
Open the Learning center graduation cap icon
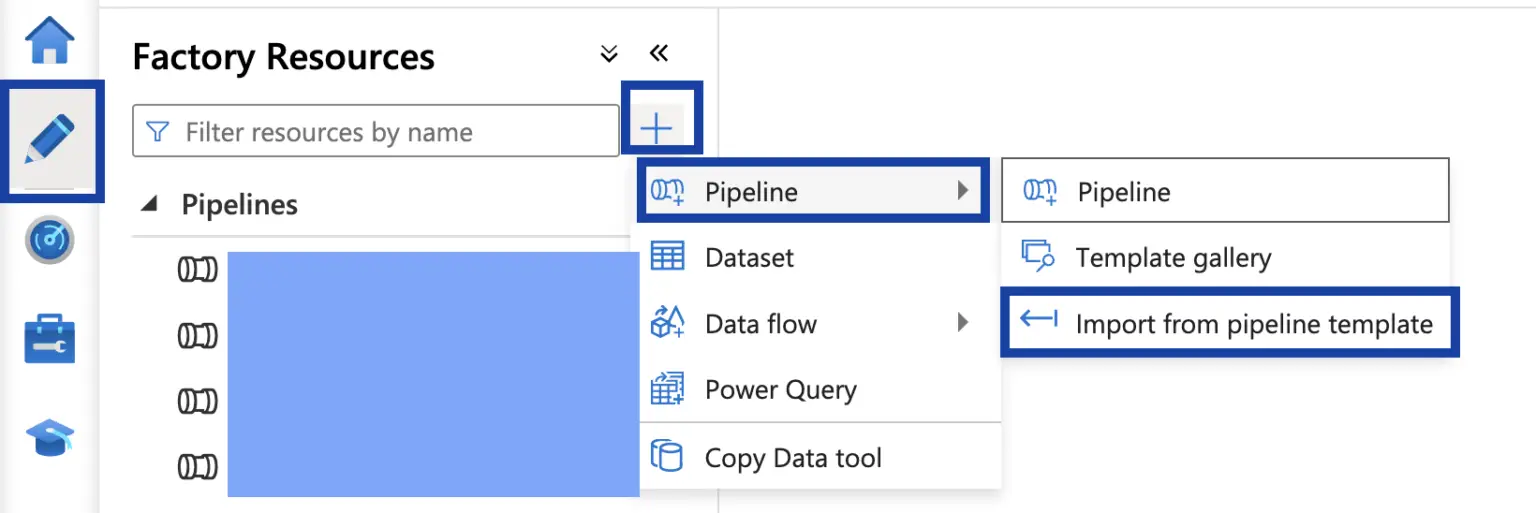49,438
